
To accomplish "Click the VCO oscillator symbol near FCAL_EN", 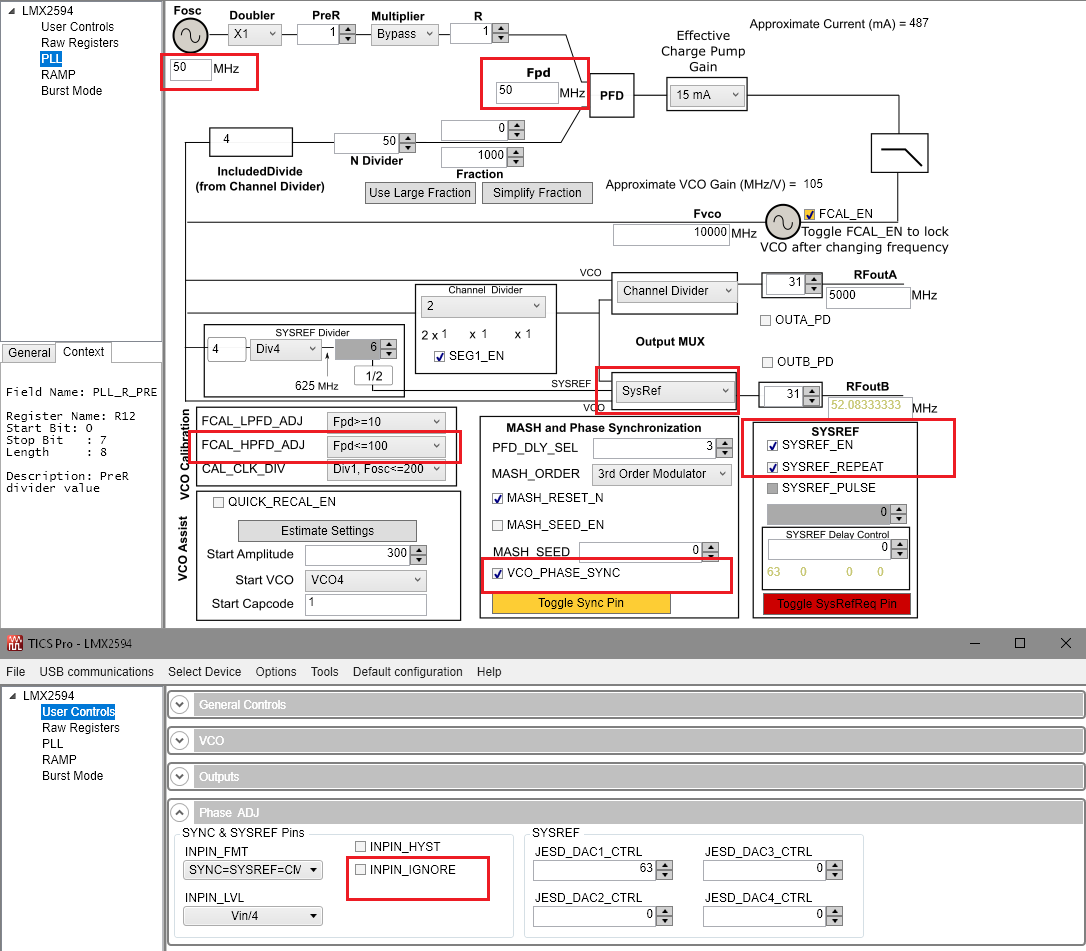I will click(783, 222).
